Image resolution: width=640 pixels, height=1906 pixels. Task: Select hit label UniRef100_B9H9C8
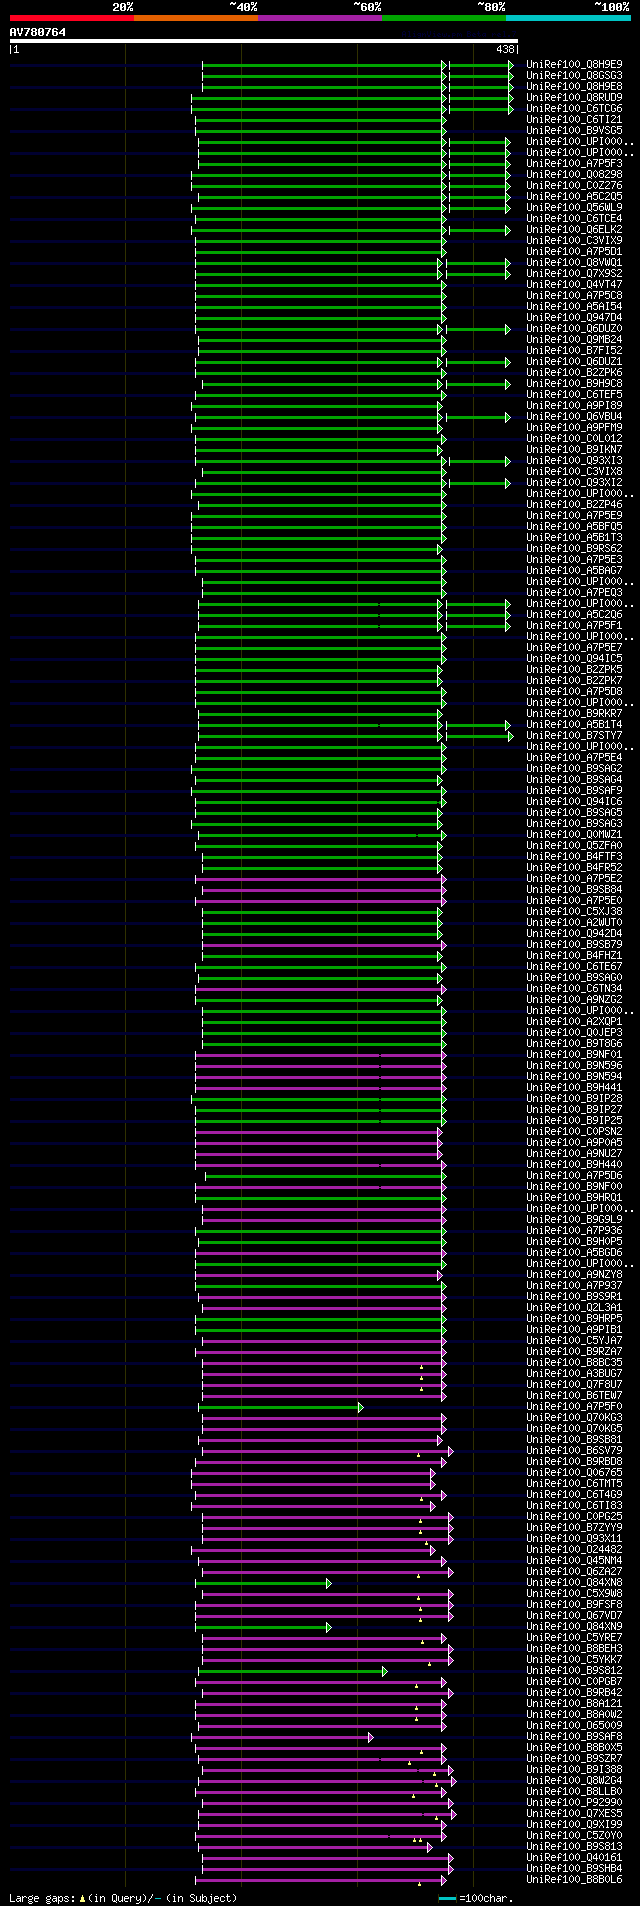(574, 383)
